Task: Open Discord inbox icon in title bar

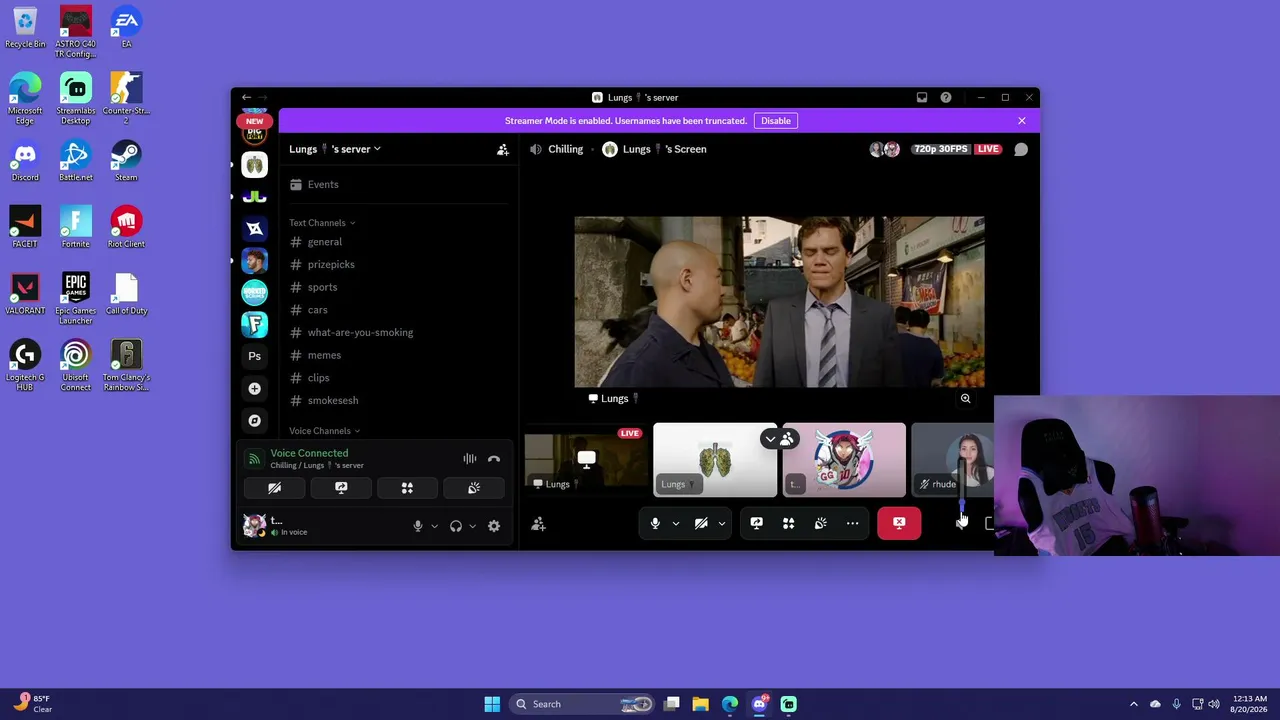Action: click(x=922, y=98)
